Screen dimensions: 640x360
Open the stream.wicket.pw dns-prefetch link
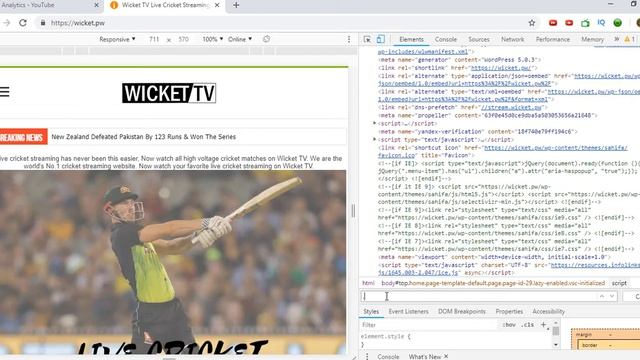(511, 107)
